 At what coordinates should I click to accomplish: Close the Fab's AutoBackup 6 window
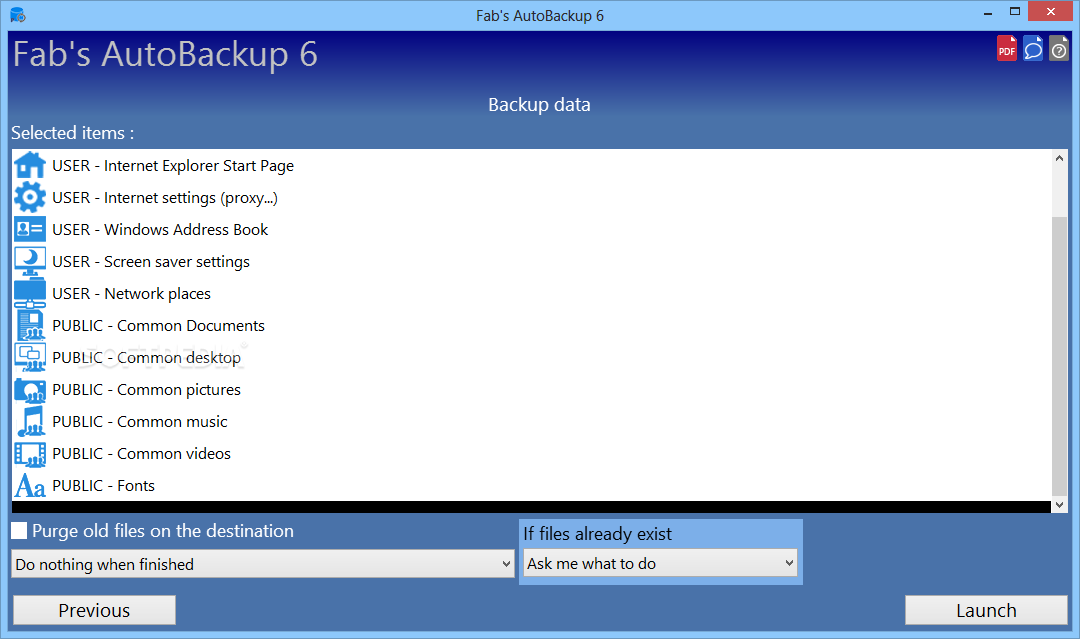1050,12
